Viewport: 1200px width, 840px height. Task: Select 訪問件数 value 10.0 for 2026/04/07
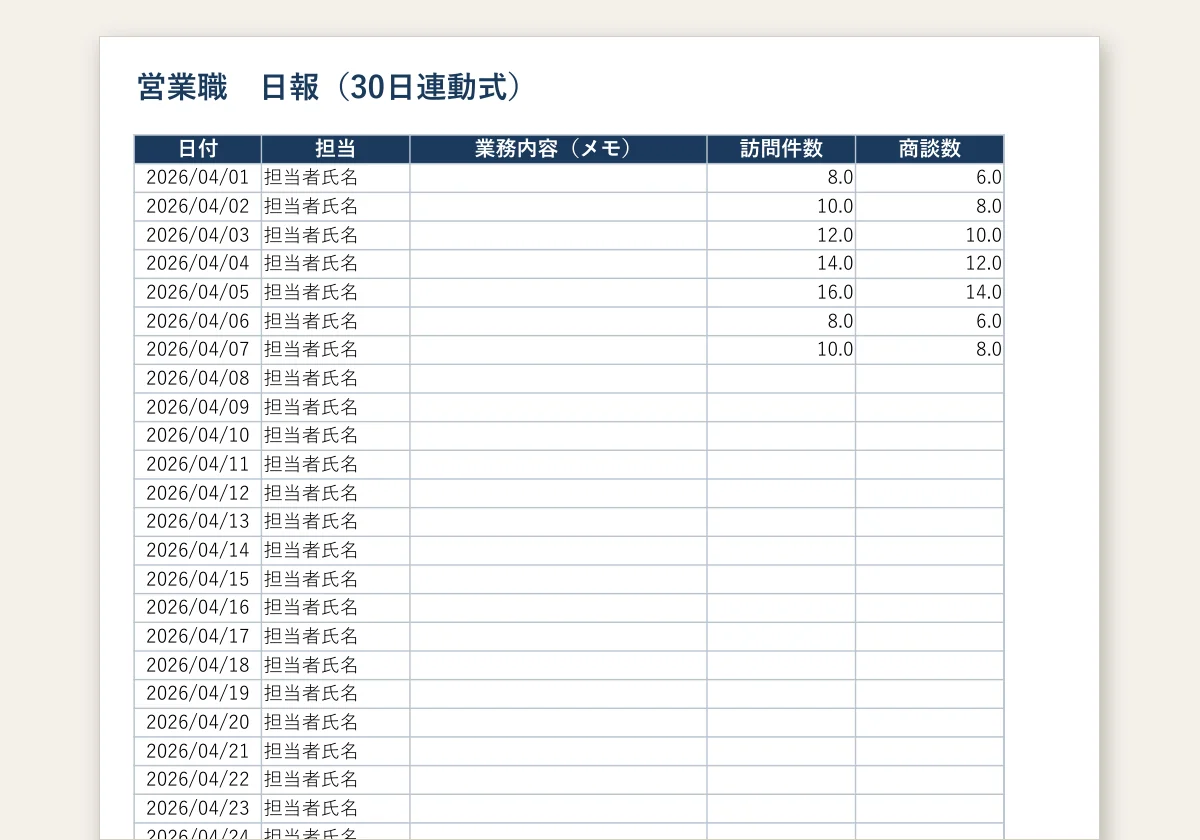tap(782, 350)
